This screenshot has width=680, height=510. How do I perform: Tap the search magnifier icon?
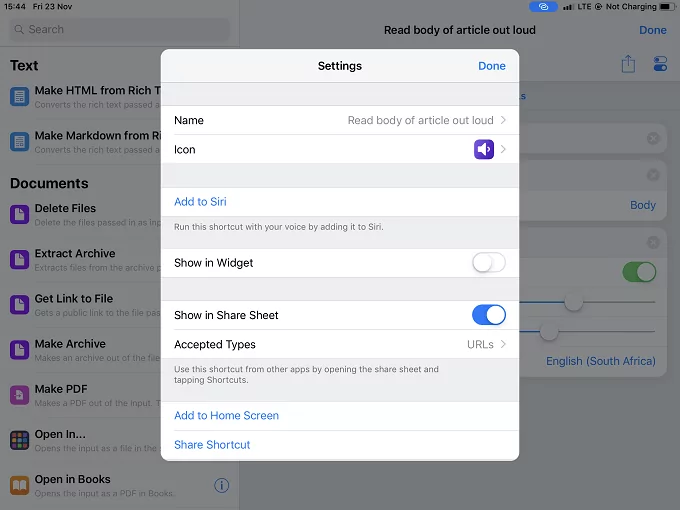click(x=19, y=29)
